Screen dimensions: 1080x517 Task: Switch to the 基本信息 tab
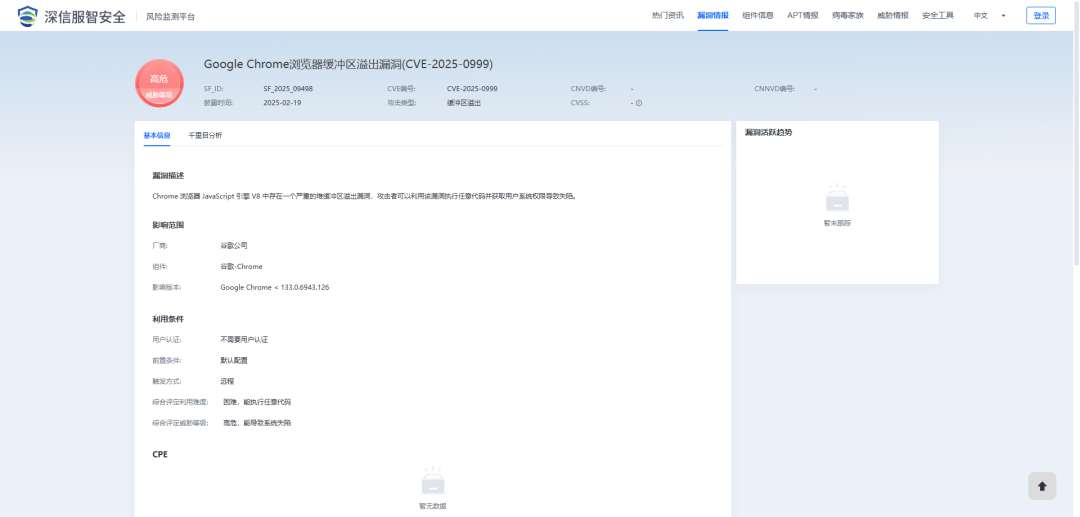157,135
